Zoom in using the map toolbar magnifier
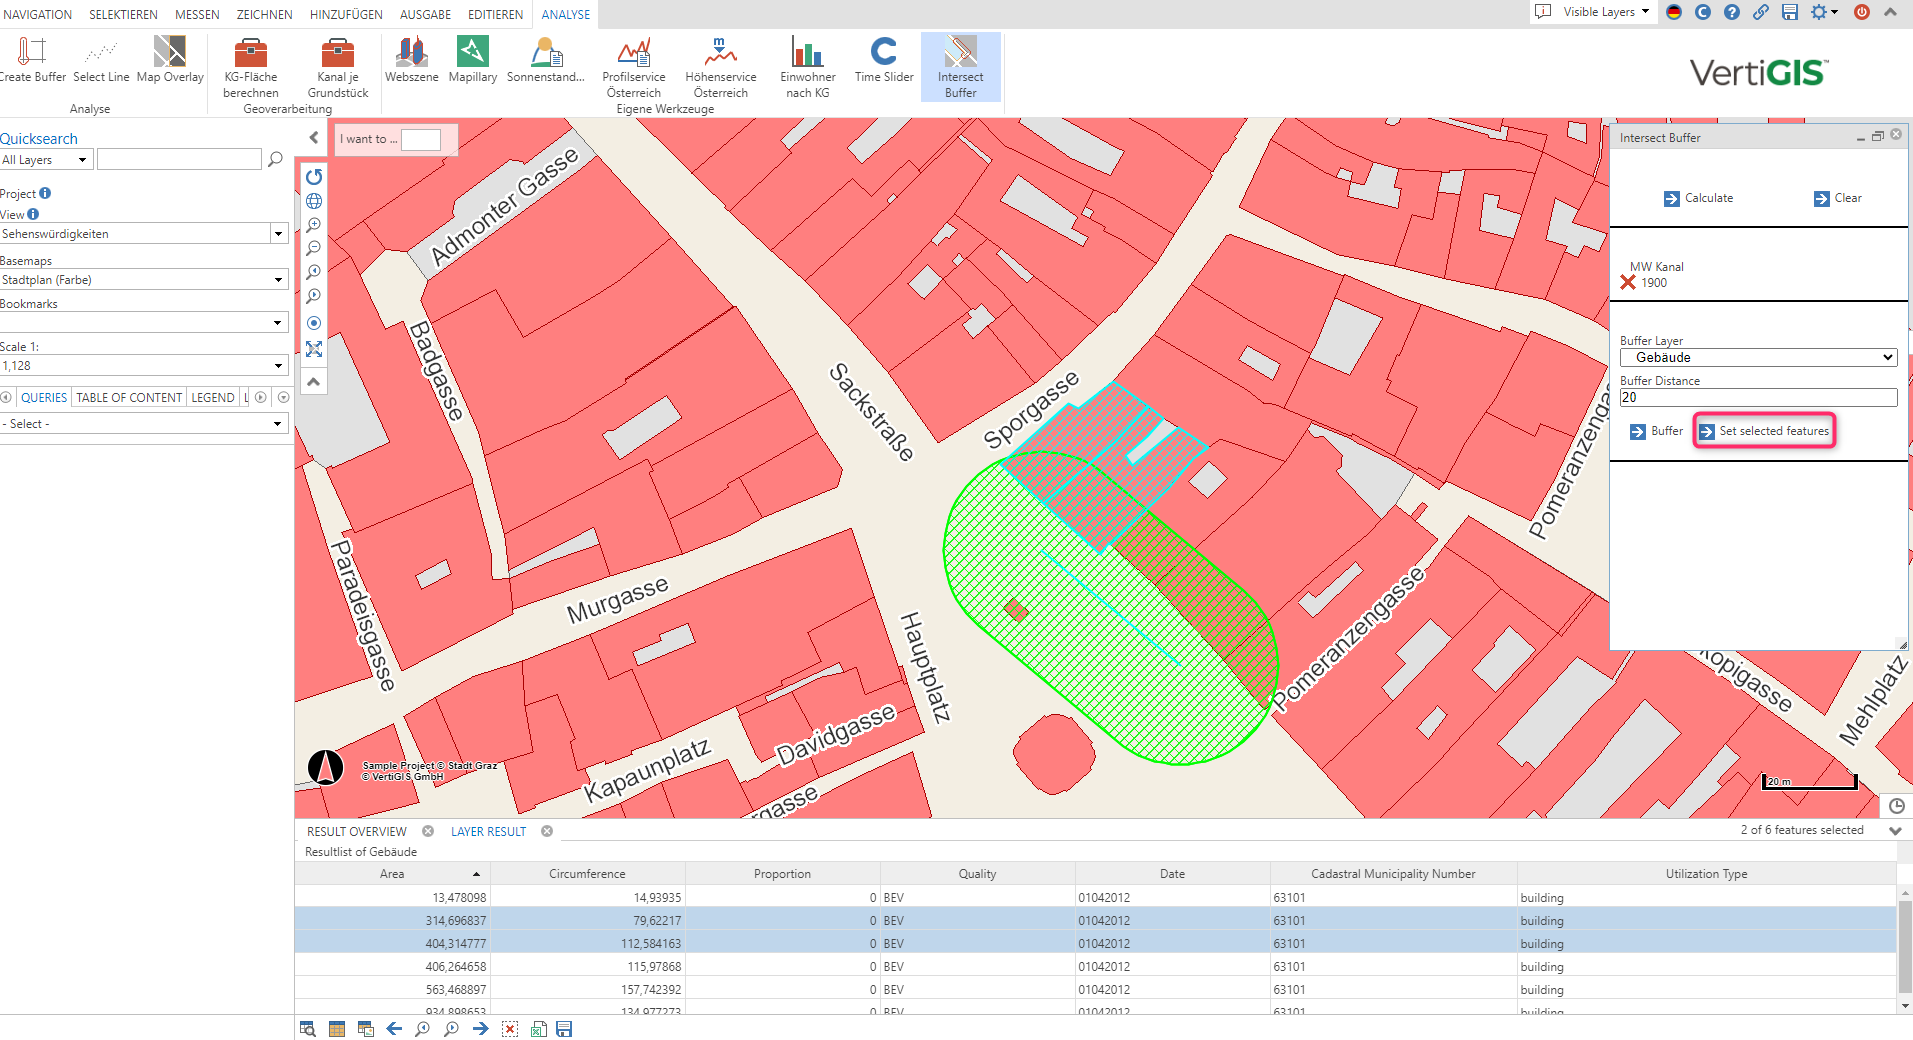 point(314,225)
